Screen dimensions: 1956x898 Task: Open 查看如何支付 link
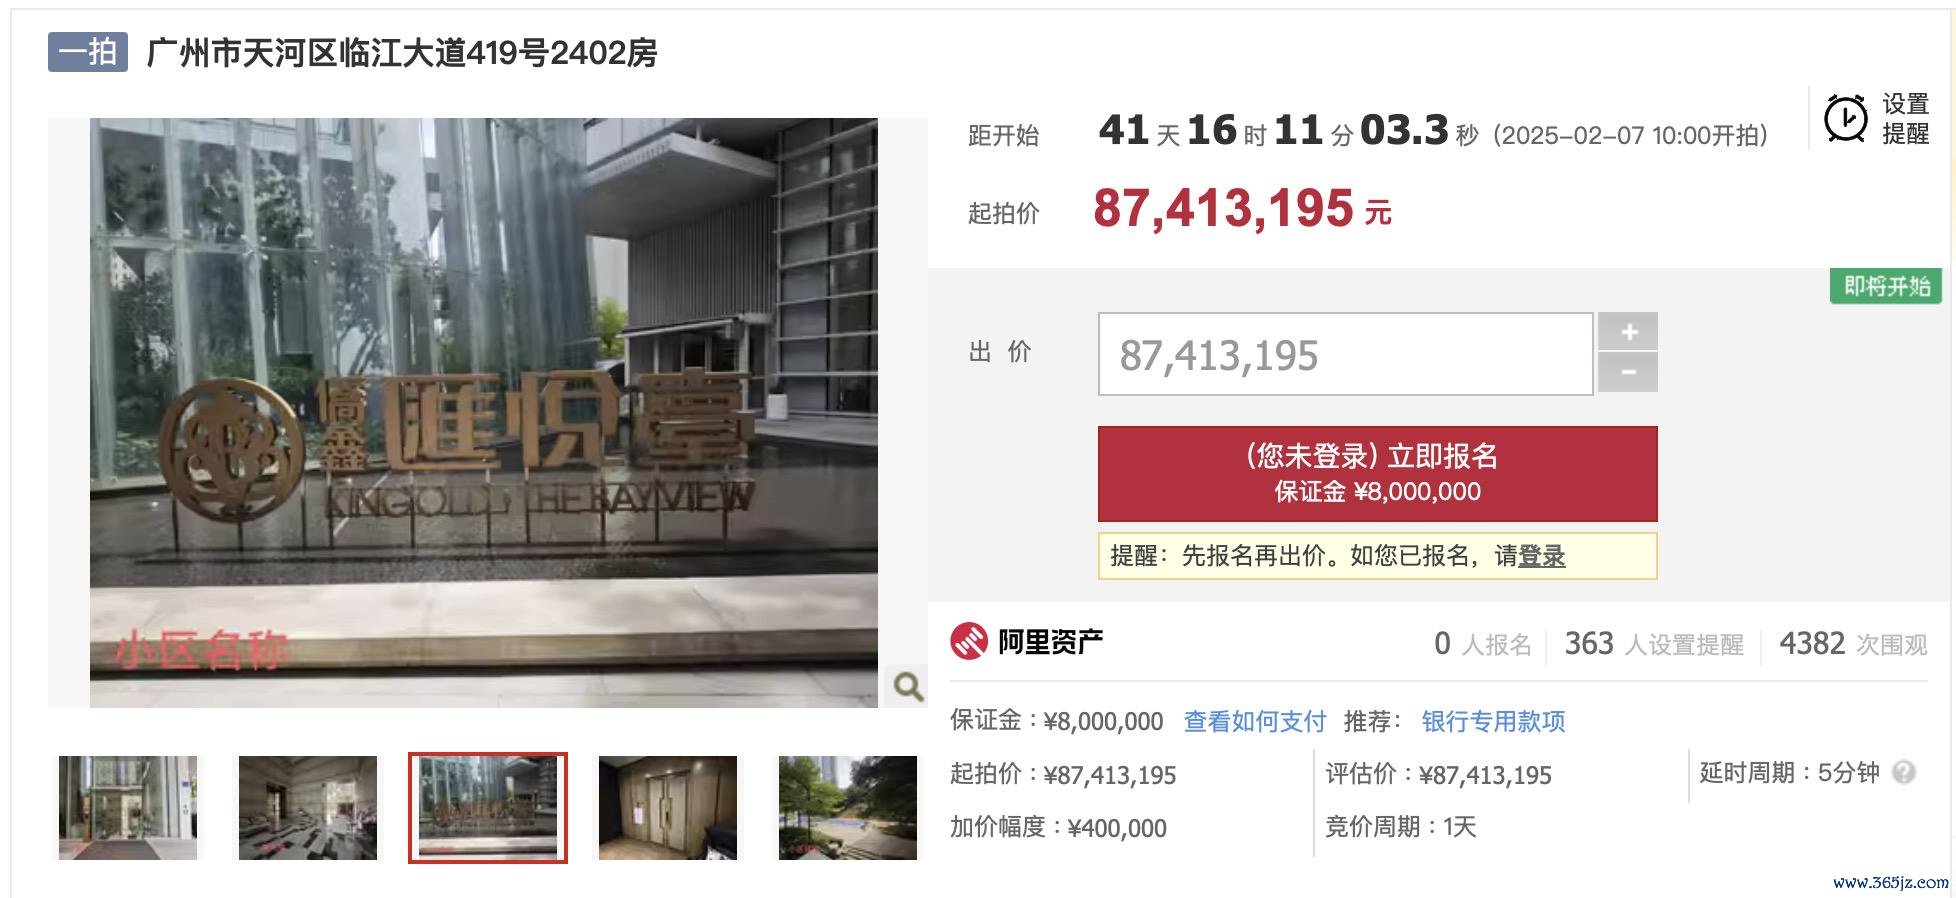coord(1254,721)
